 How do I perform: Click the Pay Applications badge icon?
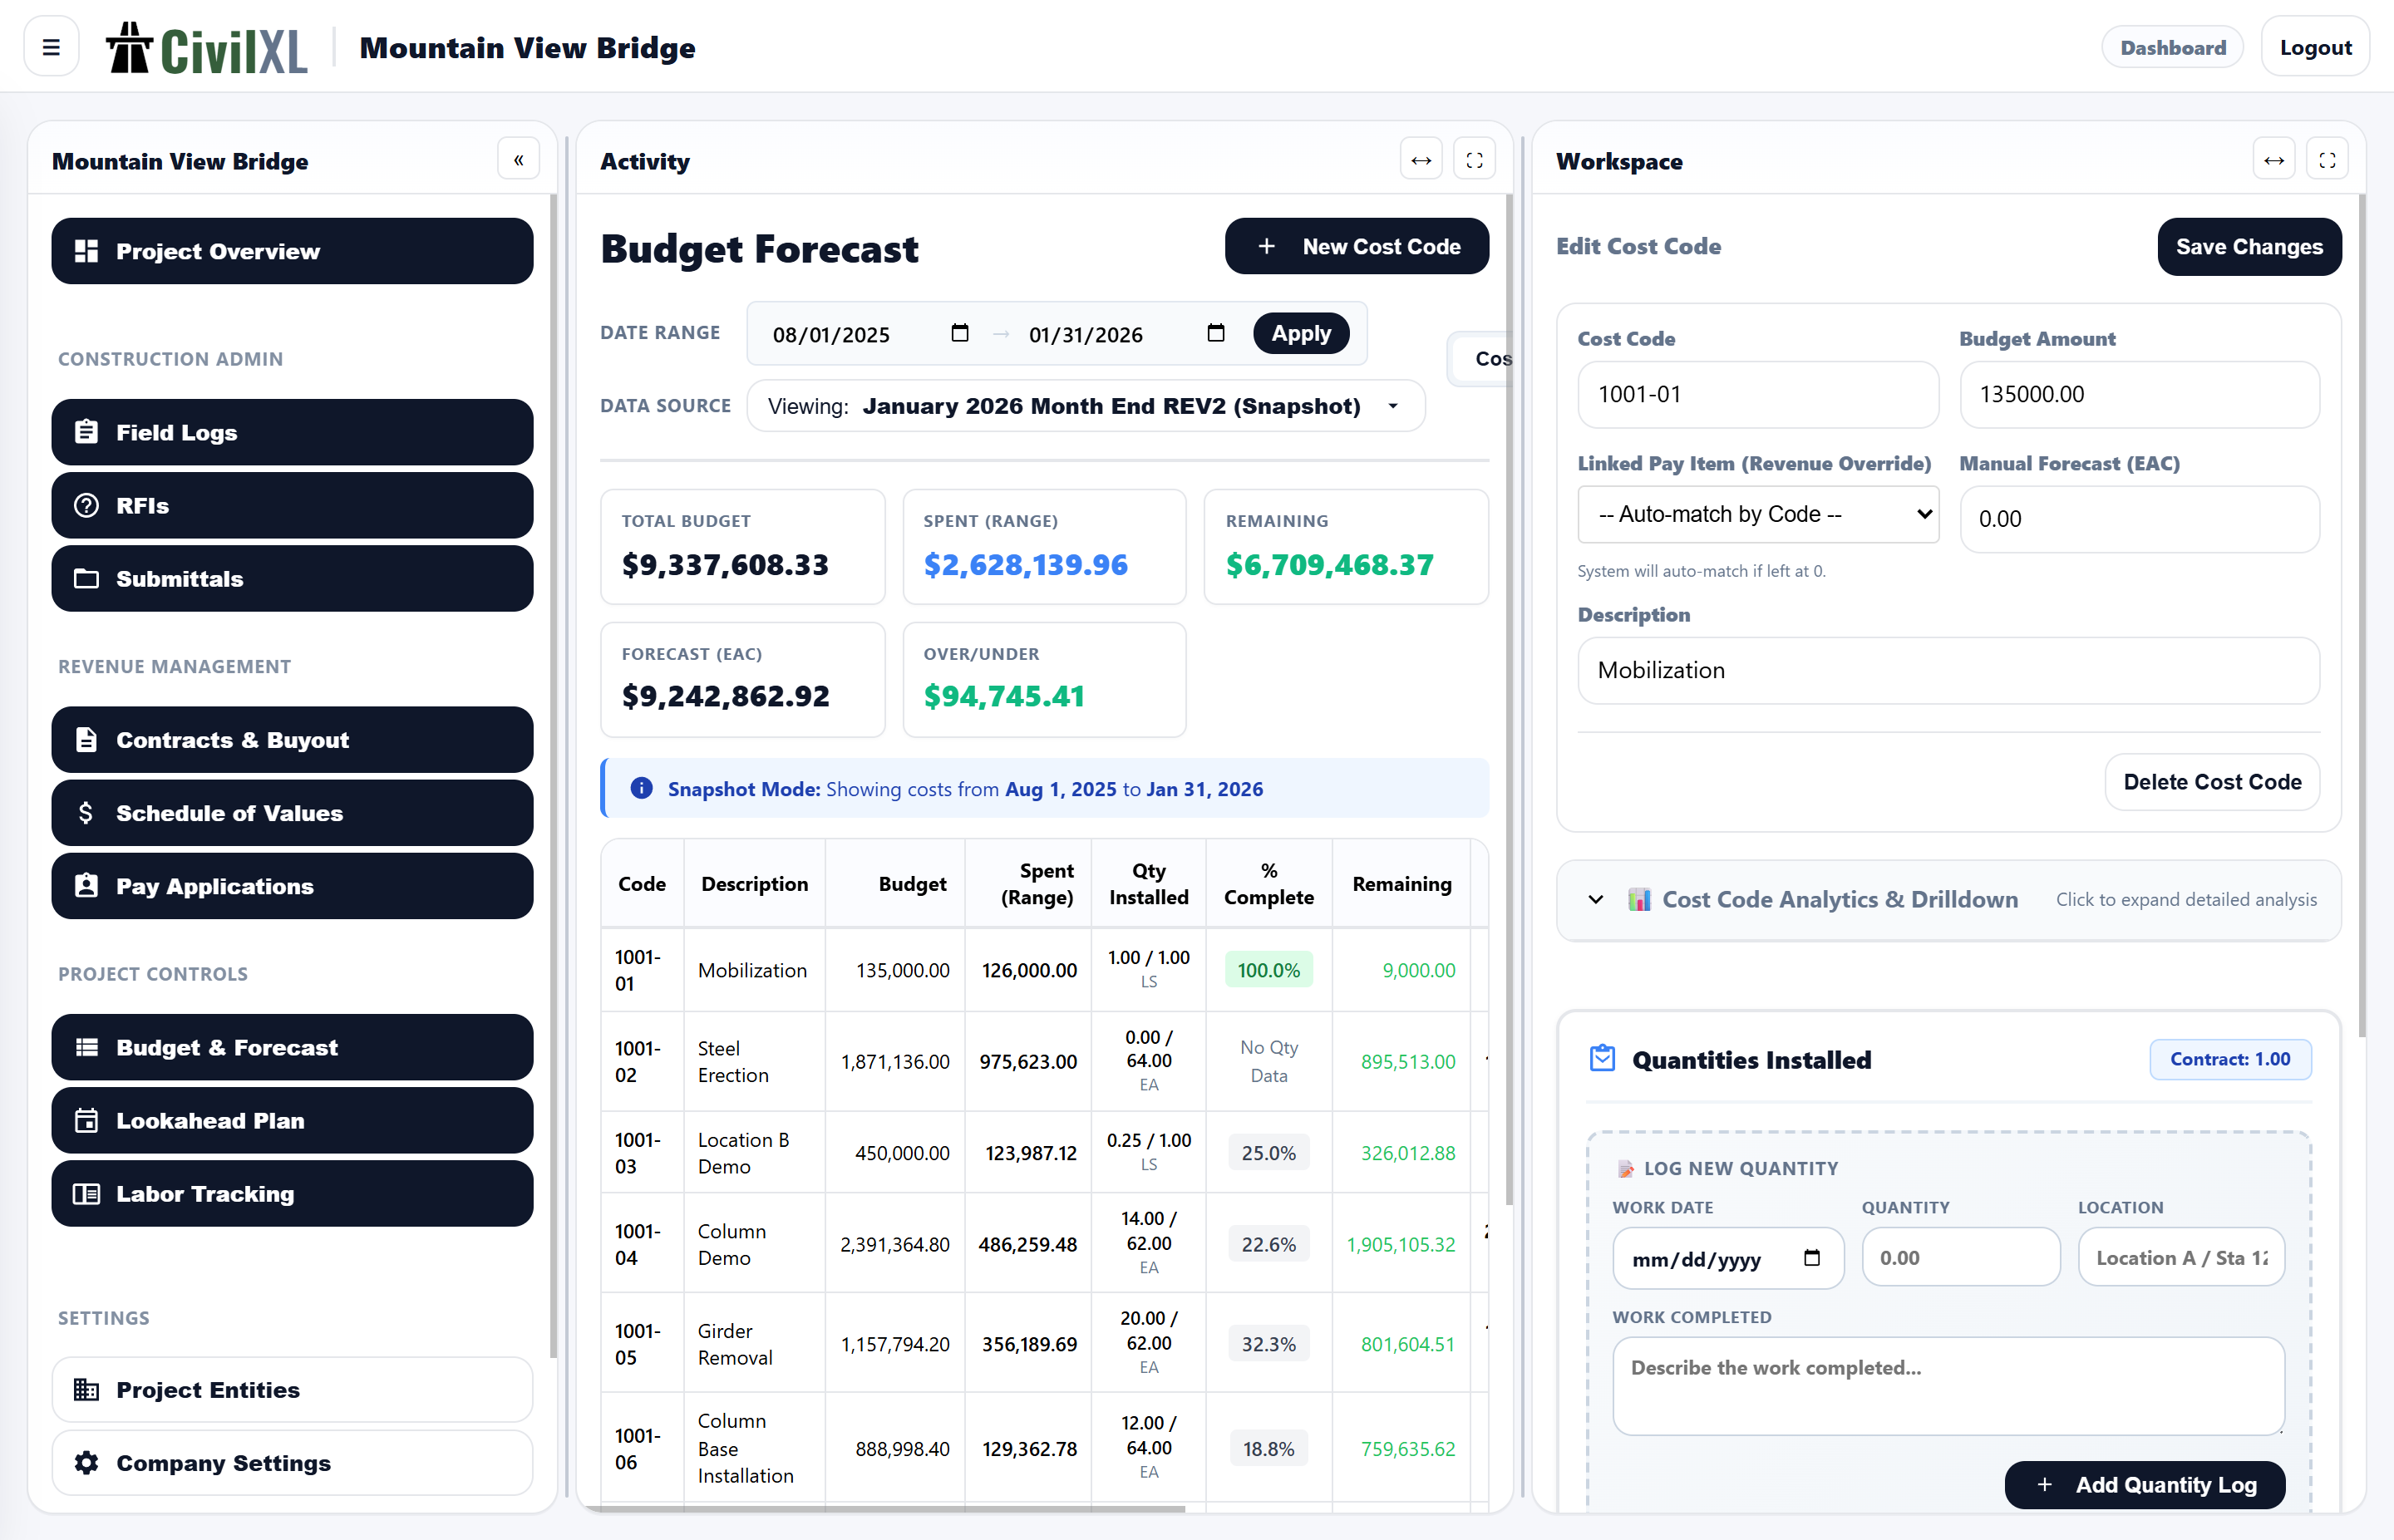click(87, 886)
